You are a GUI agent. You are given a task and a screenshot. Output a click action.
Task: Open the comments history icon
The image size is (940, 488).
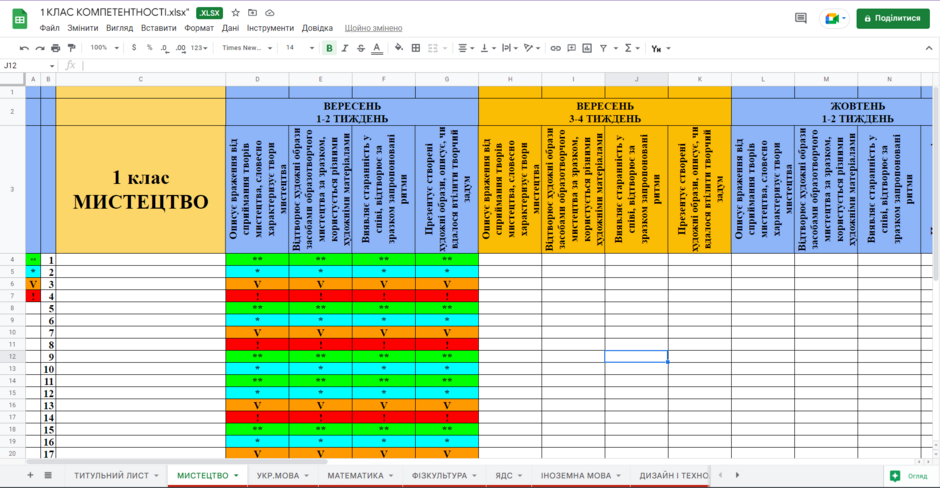[x=801, y=18]
